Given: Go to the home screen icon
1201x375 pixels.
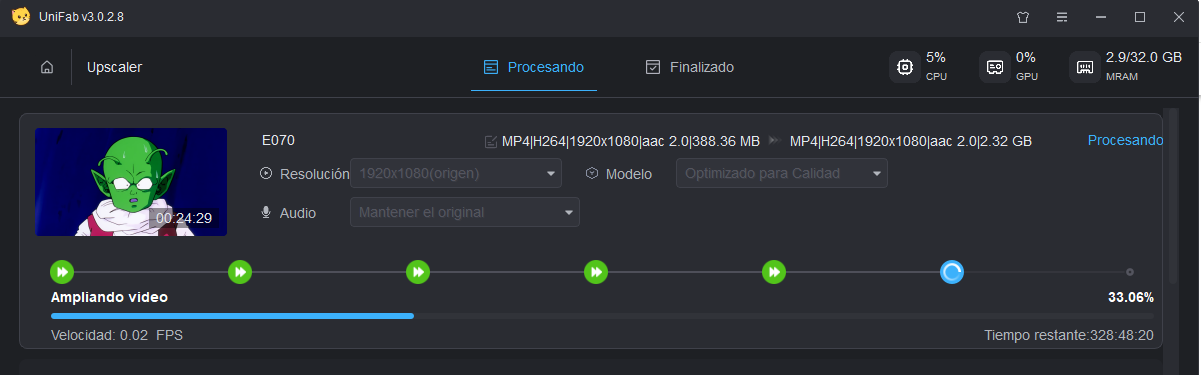Looking at the screenshot, I should (x=47, y=67).
